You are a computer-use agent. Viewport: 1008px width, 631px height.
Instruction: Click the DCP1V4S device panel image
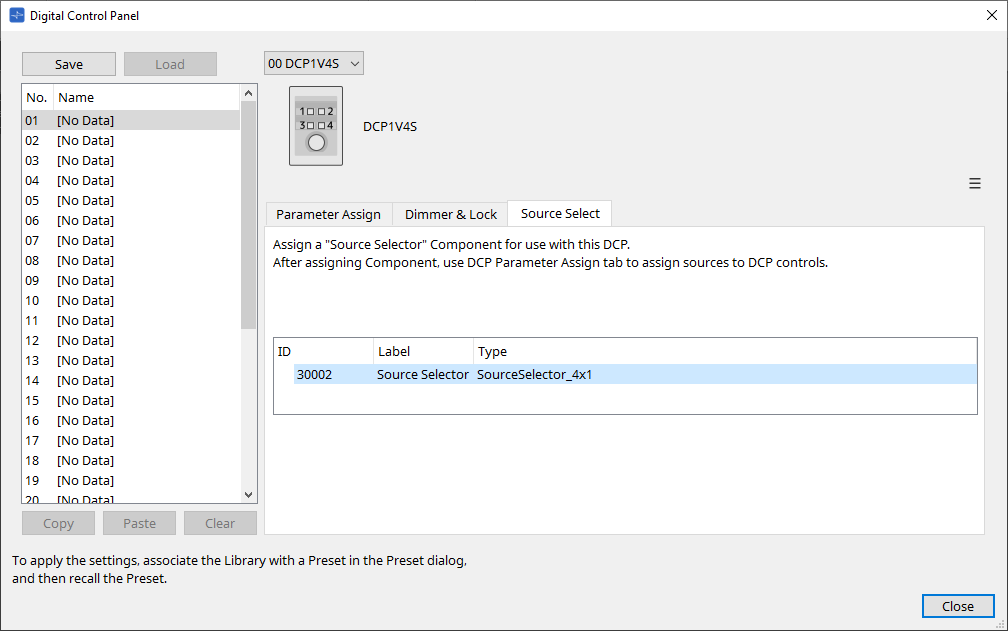click(315, 125)
